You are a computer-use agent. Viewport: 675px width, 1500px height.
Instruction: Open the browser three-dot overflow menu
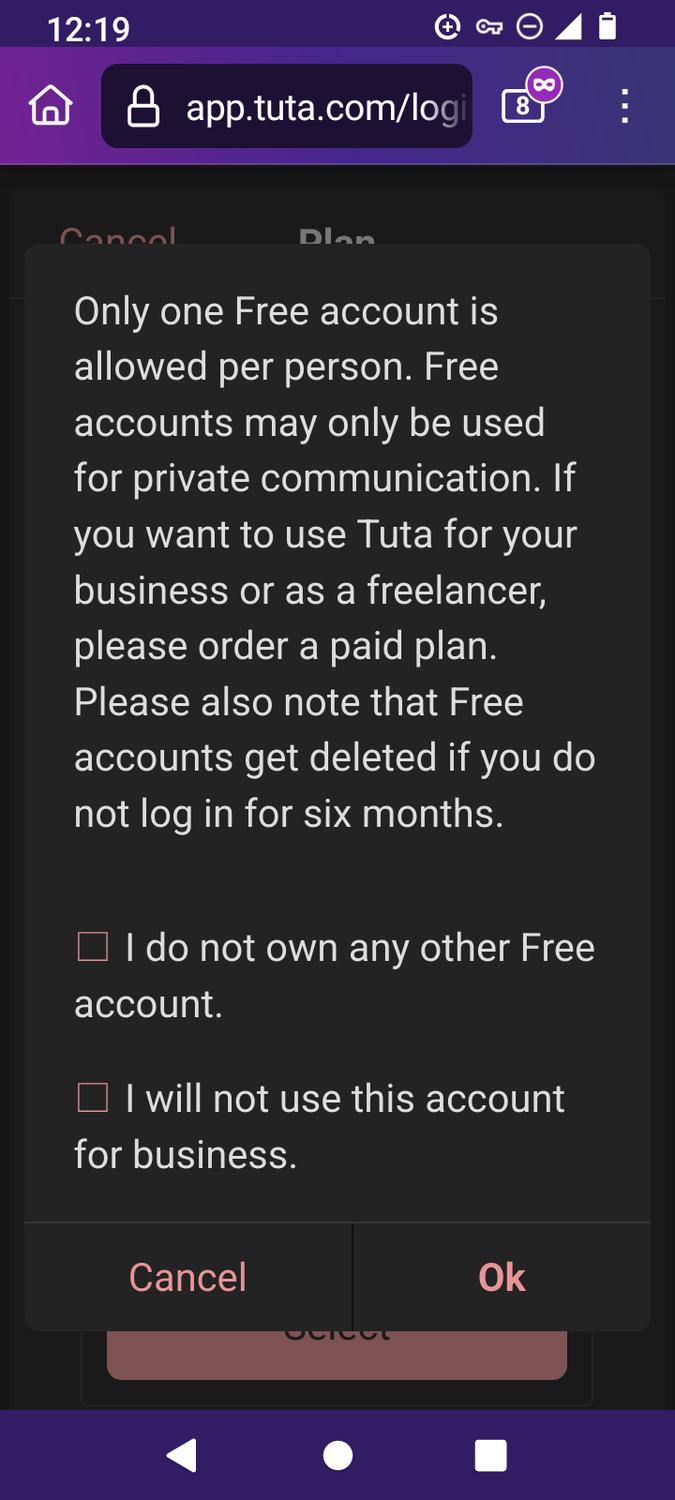(x=624, y=105)
